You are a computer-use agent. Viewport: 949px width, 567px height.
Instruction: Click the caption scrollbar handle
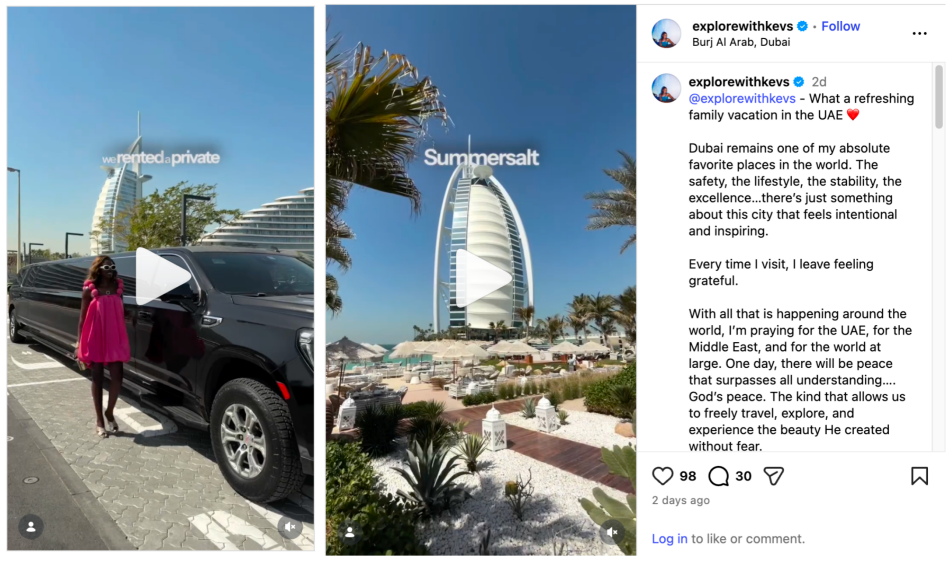click(x=939, y=97)
